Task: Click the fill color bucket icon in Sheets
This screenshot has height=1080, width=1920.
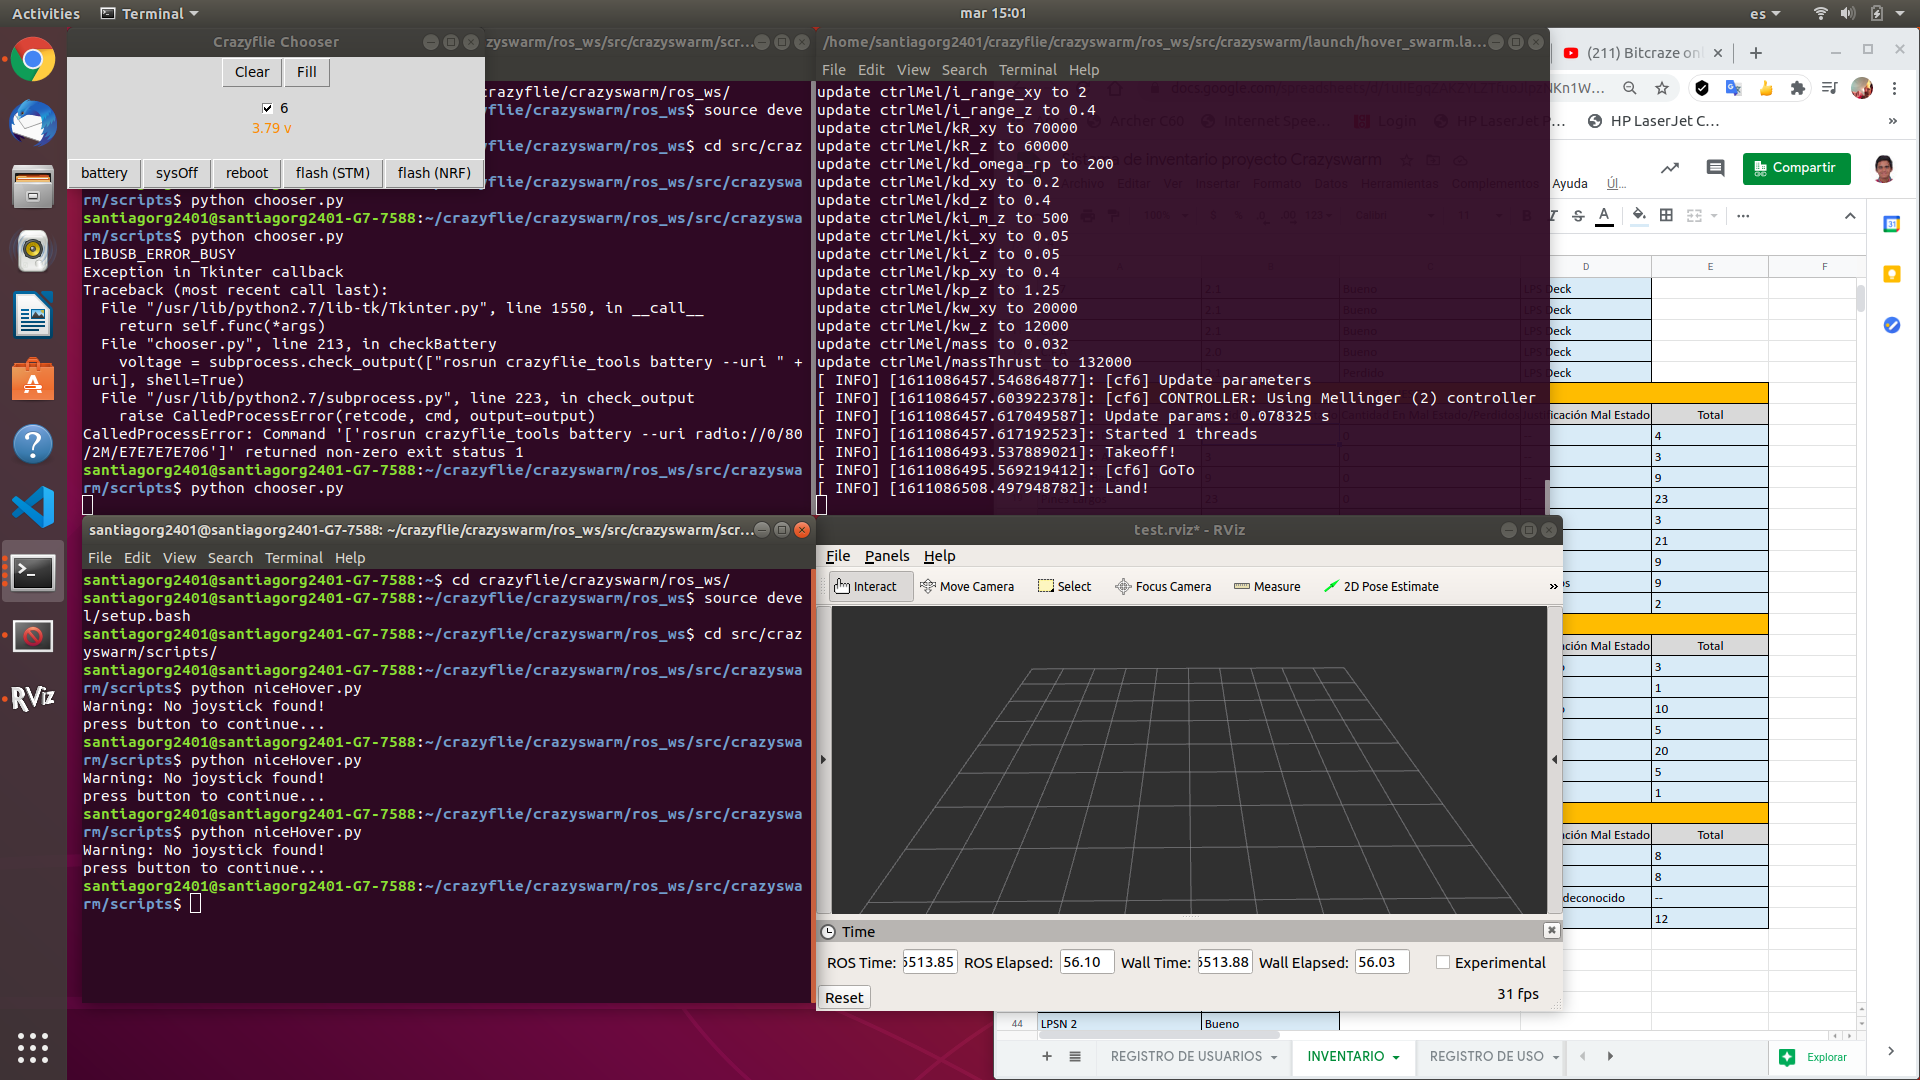Action: (1638, 215)
